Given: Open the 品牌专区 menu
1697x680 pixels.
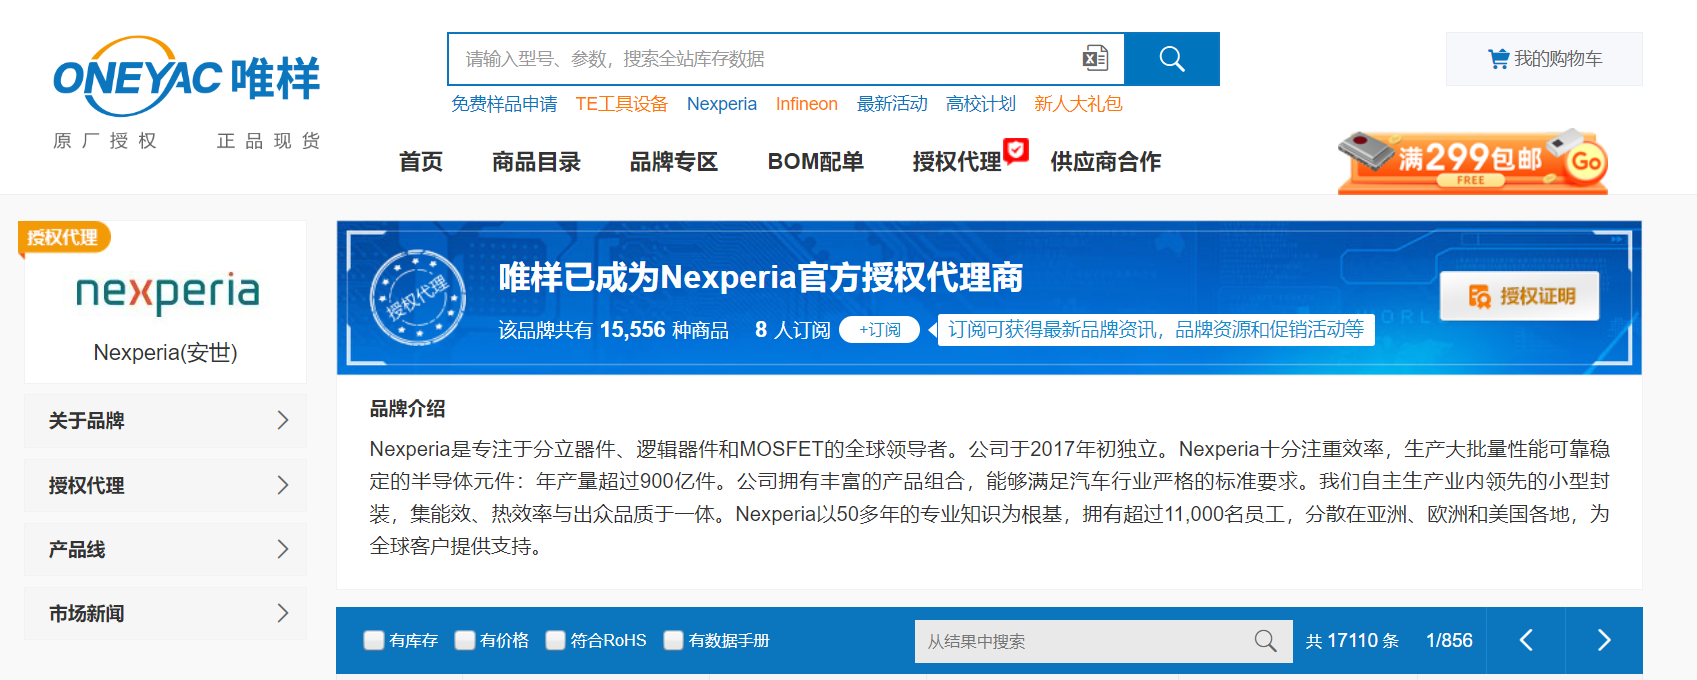Looking at the screenshot, I should [674, 162].
